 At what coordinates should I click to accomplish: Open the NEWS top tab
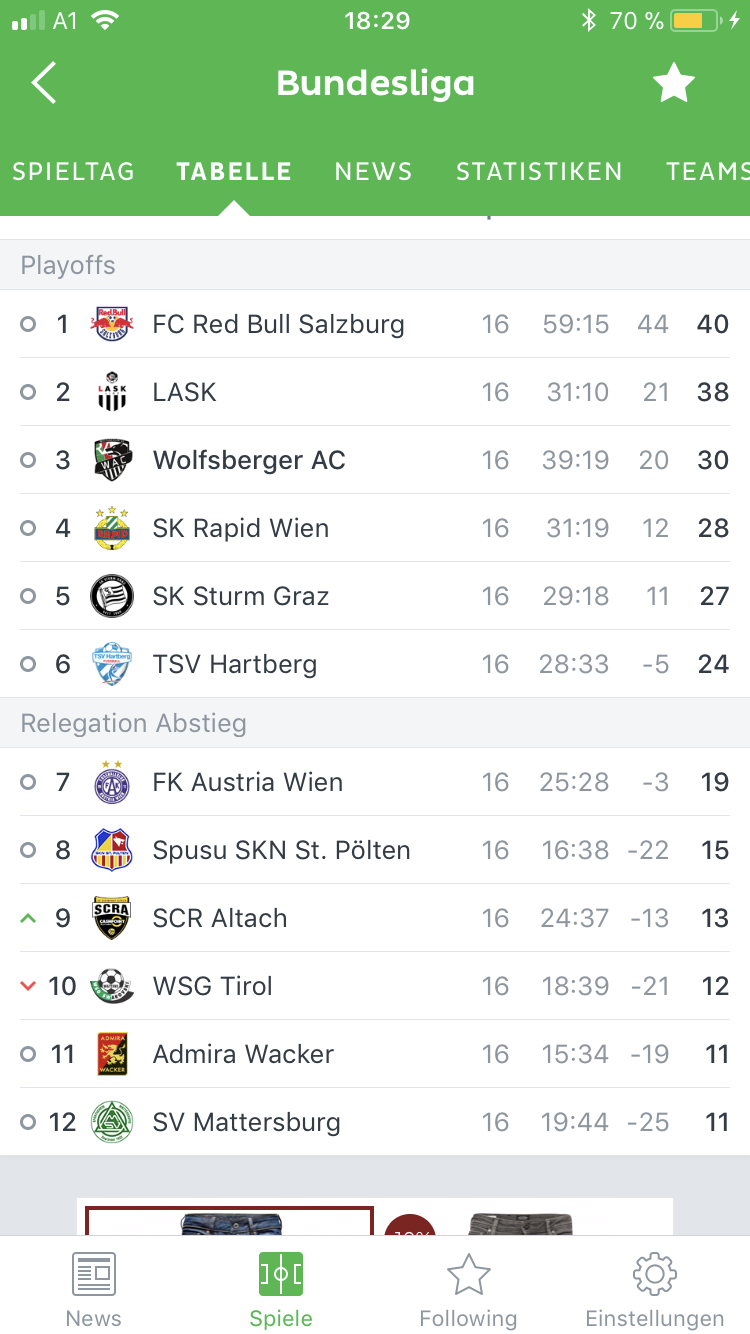tap(374, 172)
